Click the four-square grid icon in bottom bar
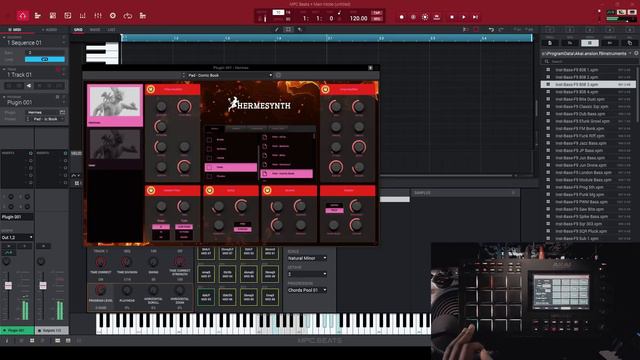Image resolution: width=640 pixels, height=360 pixels. 32,340
